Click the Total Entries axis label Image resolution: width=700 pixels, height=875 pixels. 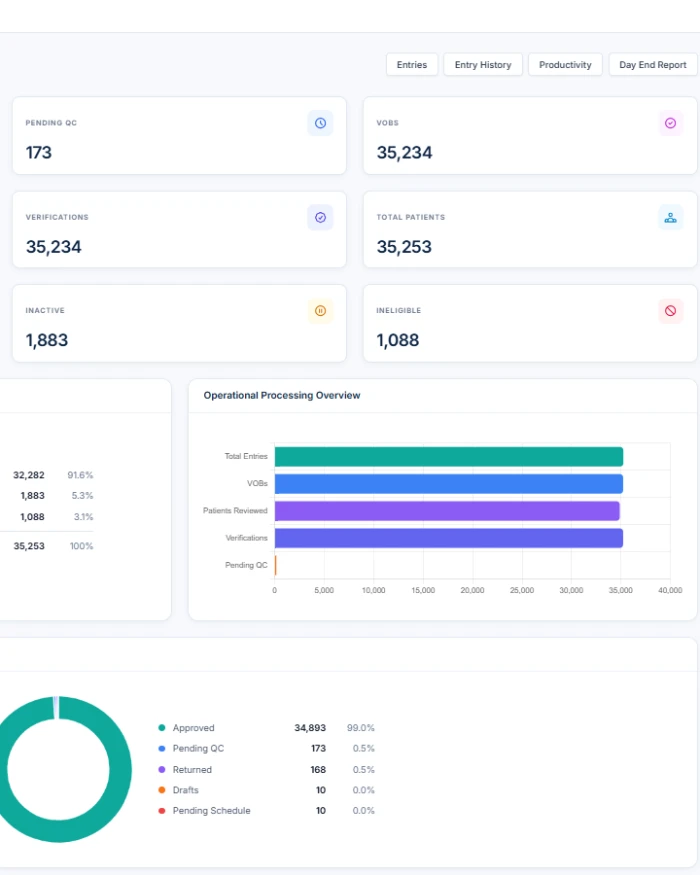[246, 456]
